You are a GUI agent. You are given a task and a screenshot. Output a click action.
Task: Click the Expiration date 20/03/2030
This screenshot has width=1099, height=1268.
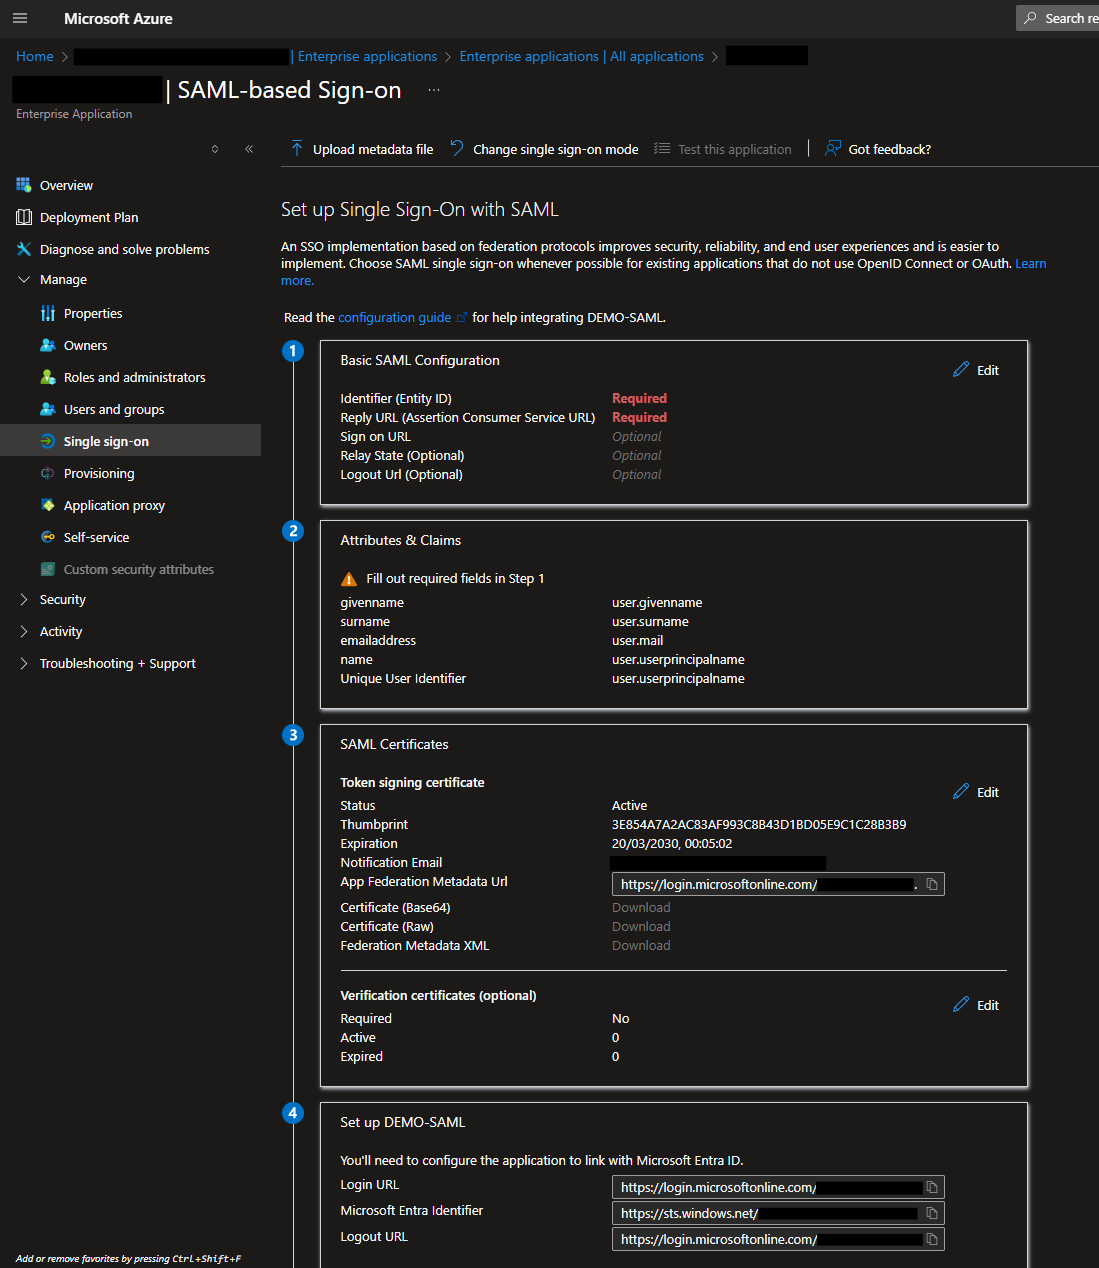click(x=672, y=844)
